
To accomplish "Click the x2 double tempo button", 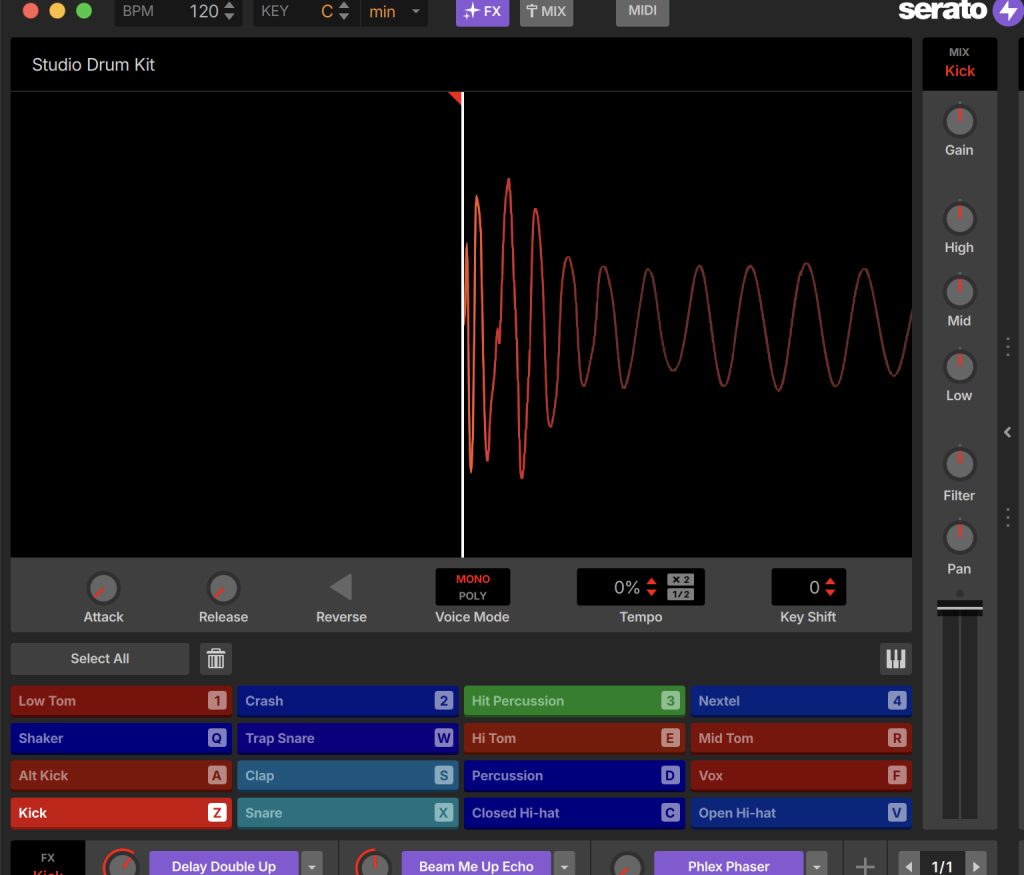I will coord(680,580).
